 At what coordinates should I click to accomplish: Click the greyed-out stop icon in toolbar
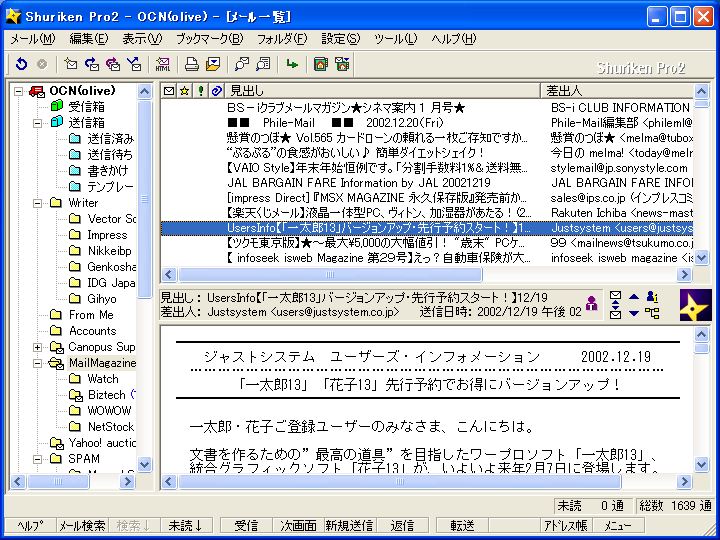point(42,64)
